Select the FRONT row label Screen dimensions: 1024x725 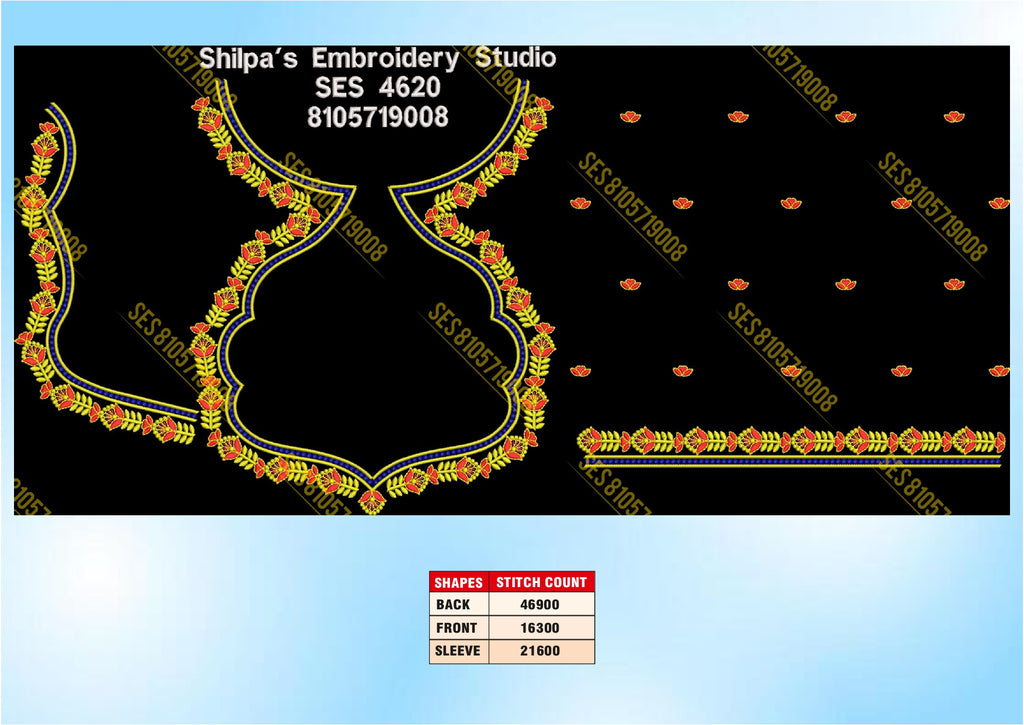pos(458,628)
